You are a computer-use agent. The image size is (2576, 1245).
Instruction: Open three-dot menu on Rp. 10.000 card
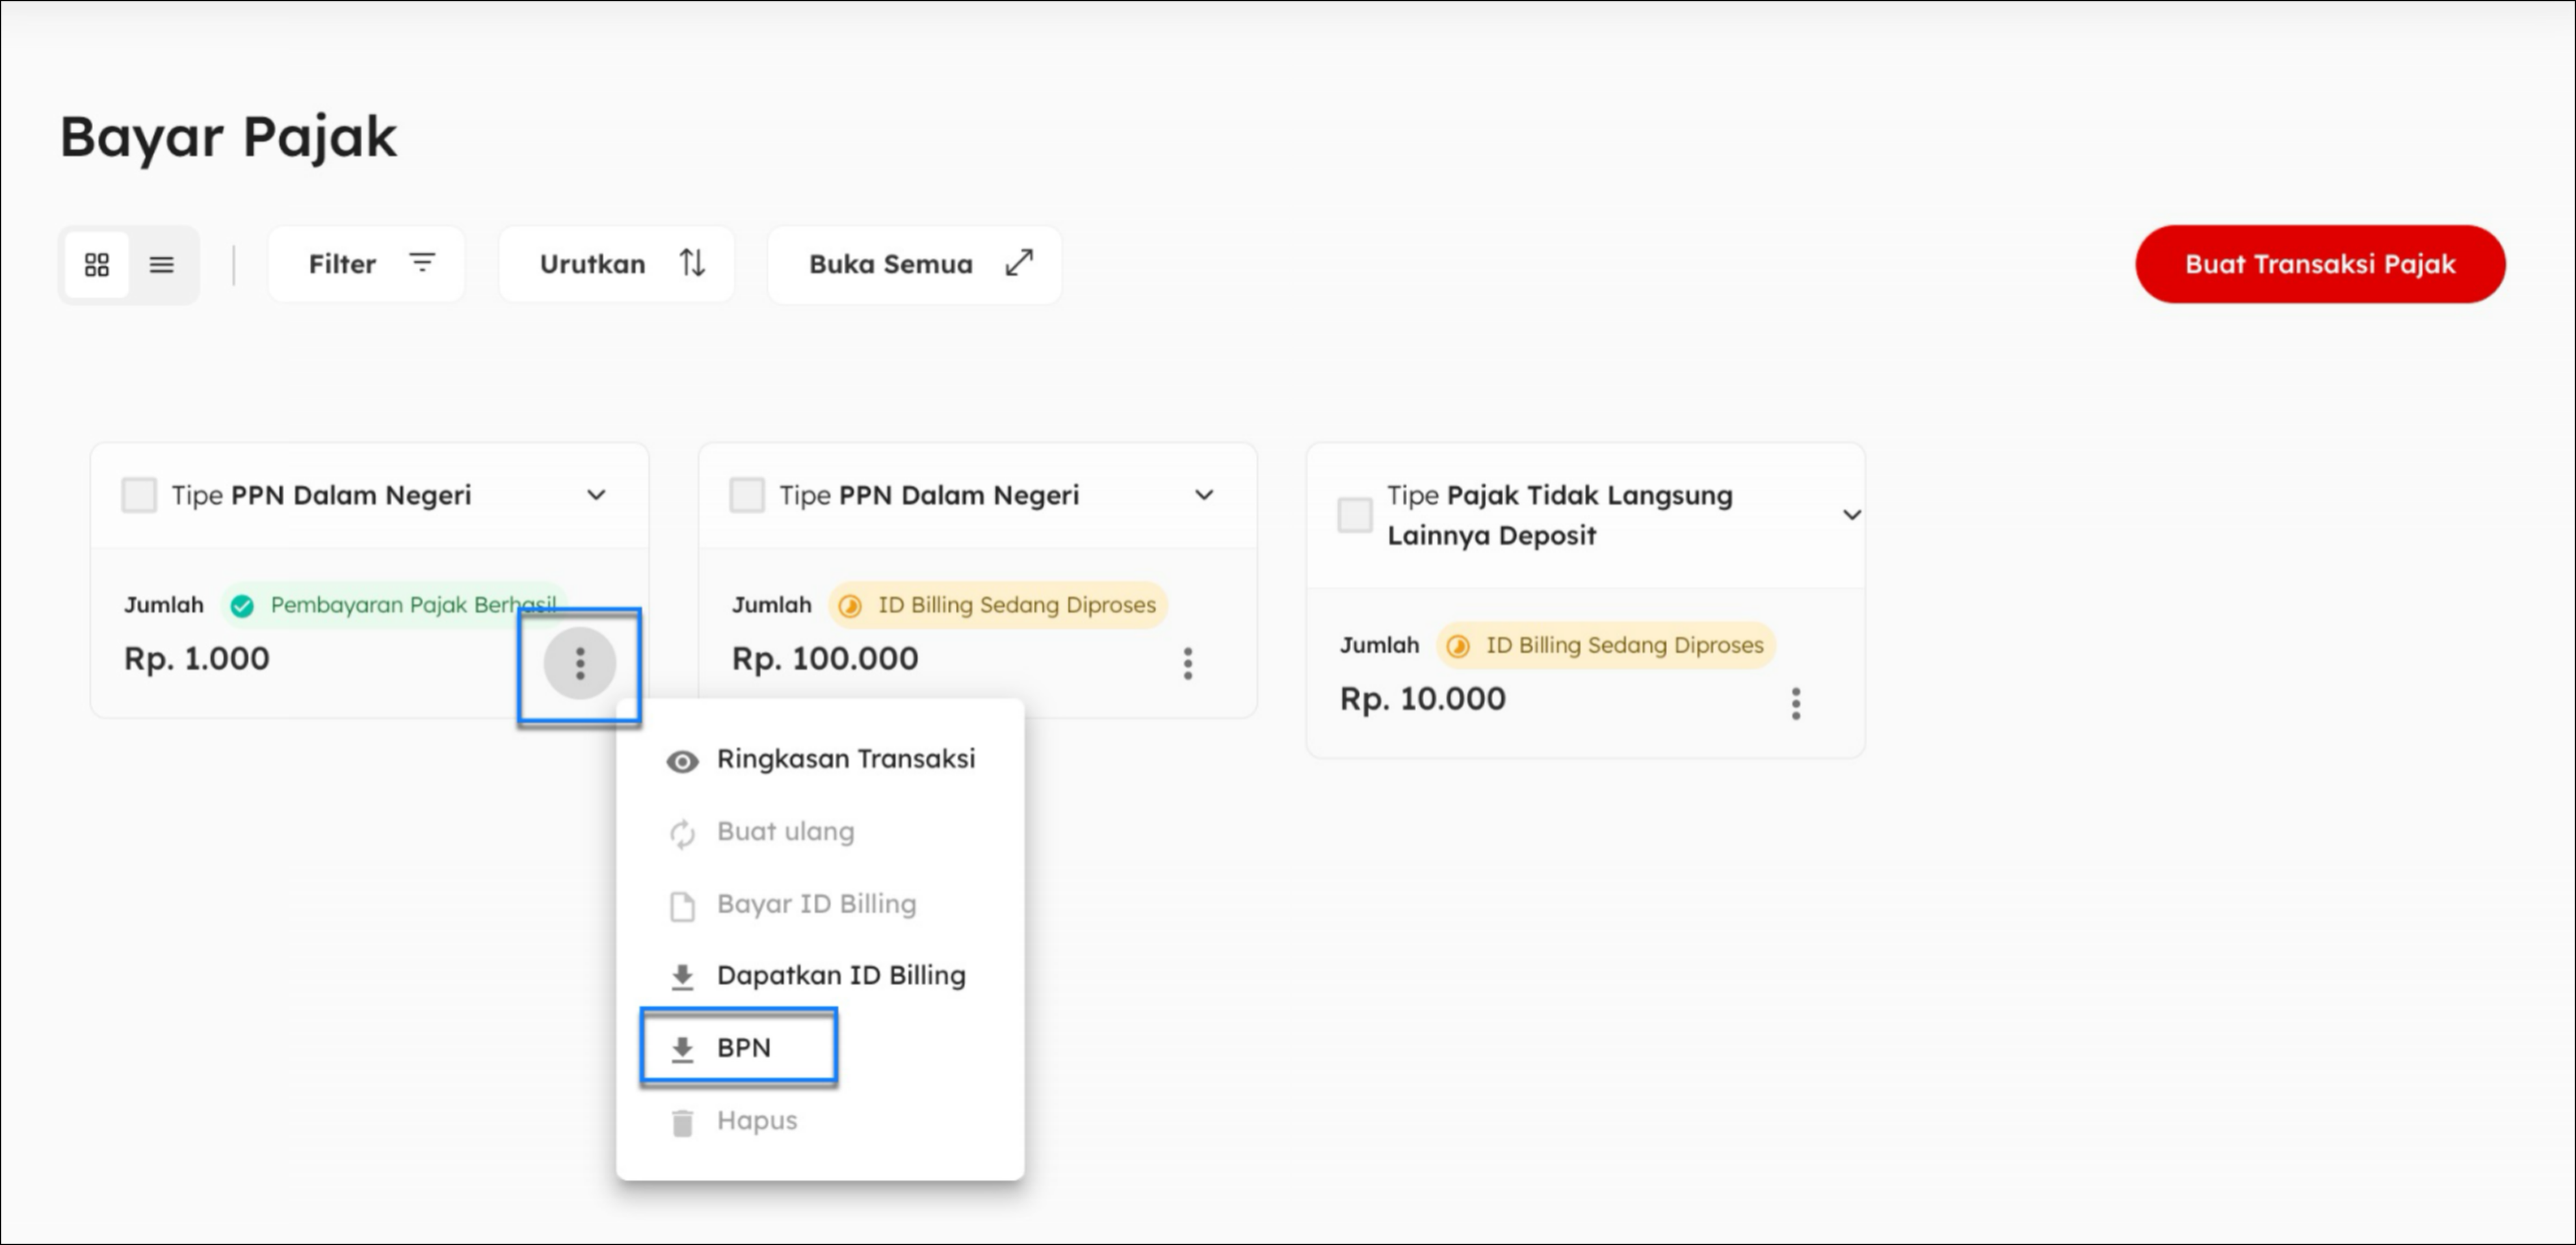[1795, 704]
